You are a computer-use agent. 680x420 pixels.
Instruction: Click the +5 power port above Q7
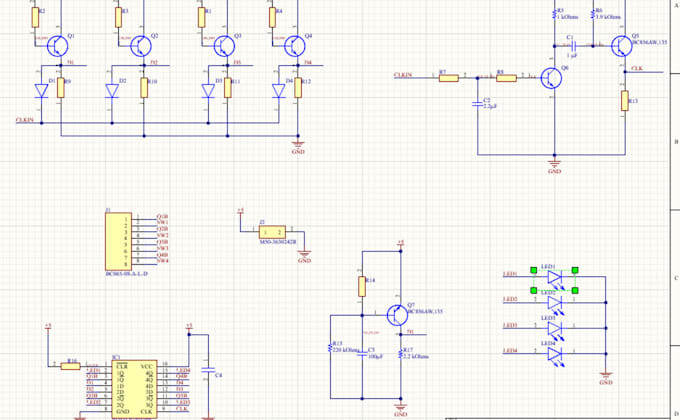(401, 243)
